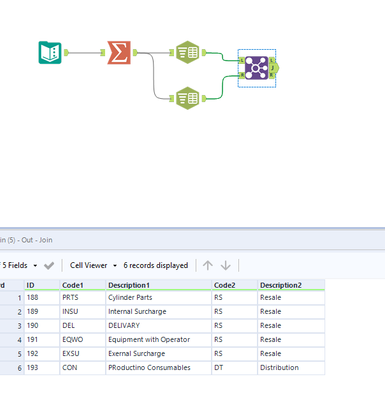The image size is (385, 400).
Task: Click the Join tool's J output anchor
Action: pyautogui.click(x=274, y=68)
